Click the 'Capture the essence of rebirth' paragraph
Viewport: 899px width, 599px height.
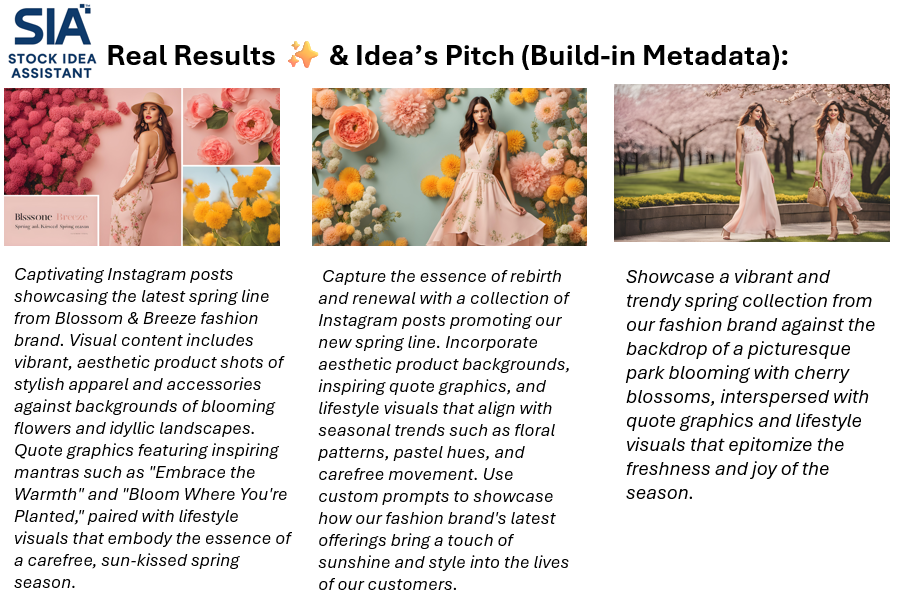click(x=444, y=430)
